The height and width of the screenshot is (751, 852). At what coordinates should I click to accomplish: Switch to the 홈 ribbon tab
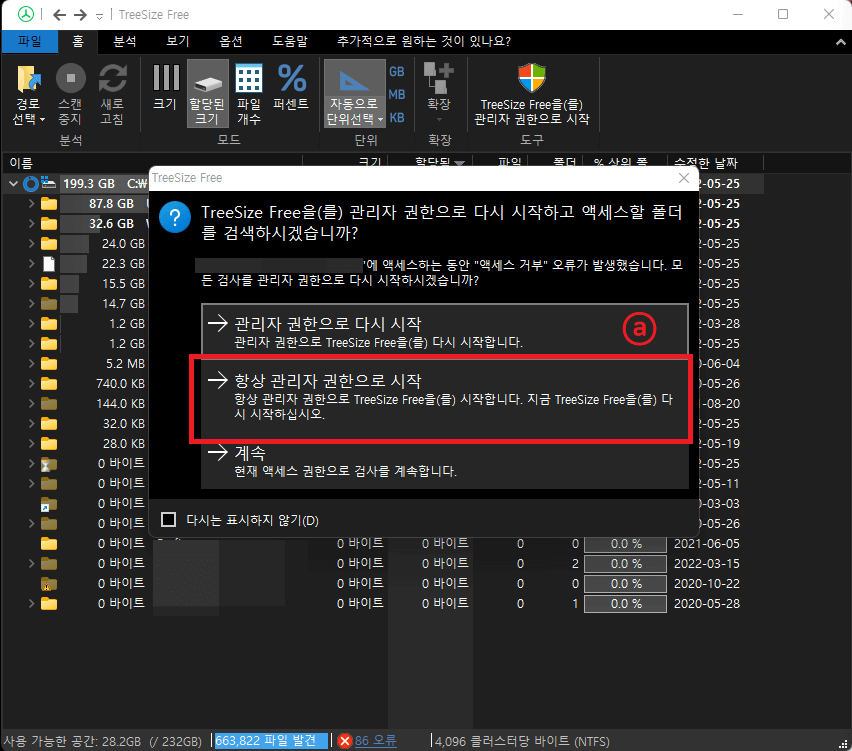pos(78,41)
